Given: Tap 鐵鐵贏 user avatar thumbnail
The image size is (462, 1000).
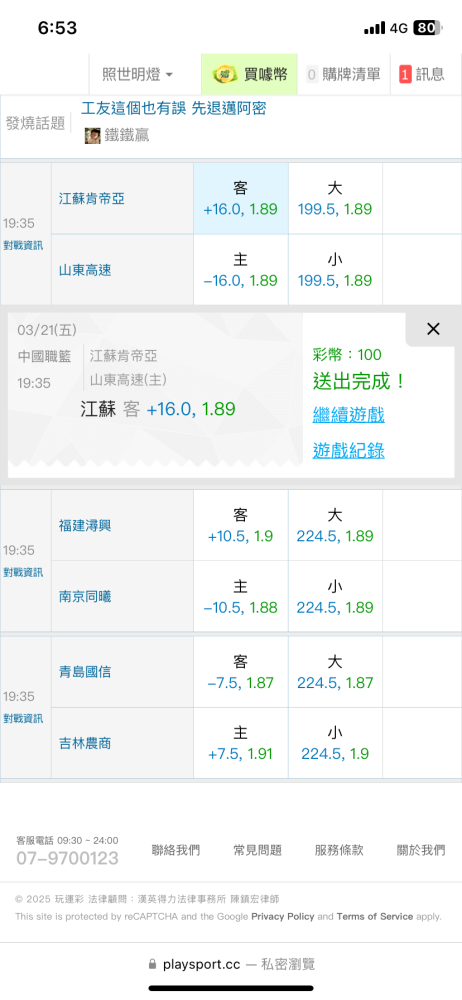Looking at the screenshot, I should coord(93,135).
